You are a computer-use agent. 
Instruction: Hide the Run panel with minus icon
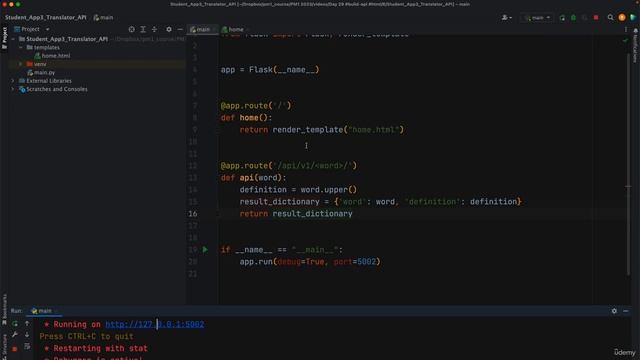click(x=626, y=311)
